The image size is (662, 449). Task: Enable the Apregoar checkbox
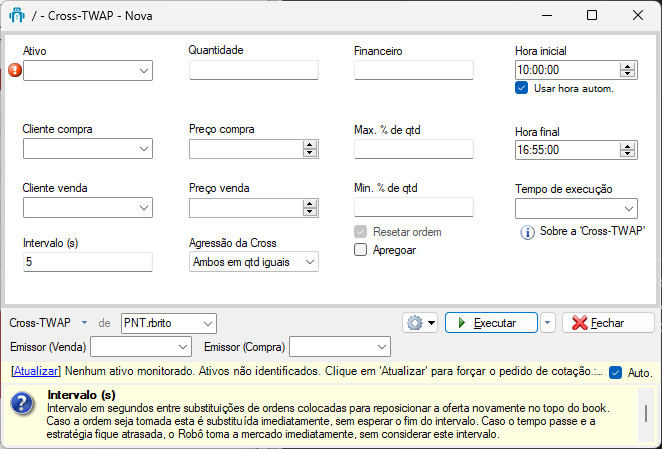click(x=361, y=250)
